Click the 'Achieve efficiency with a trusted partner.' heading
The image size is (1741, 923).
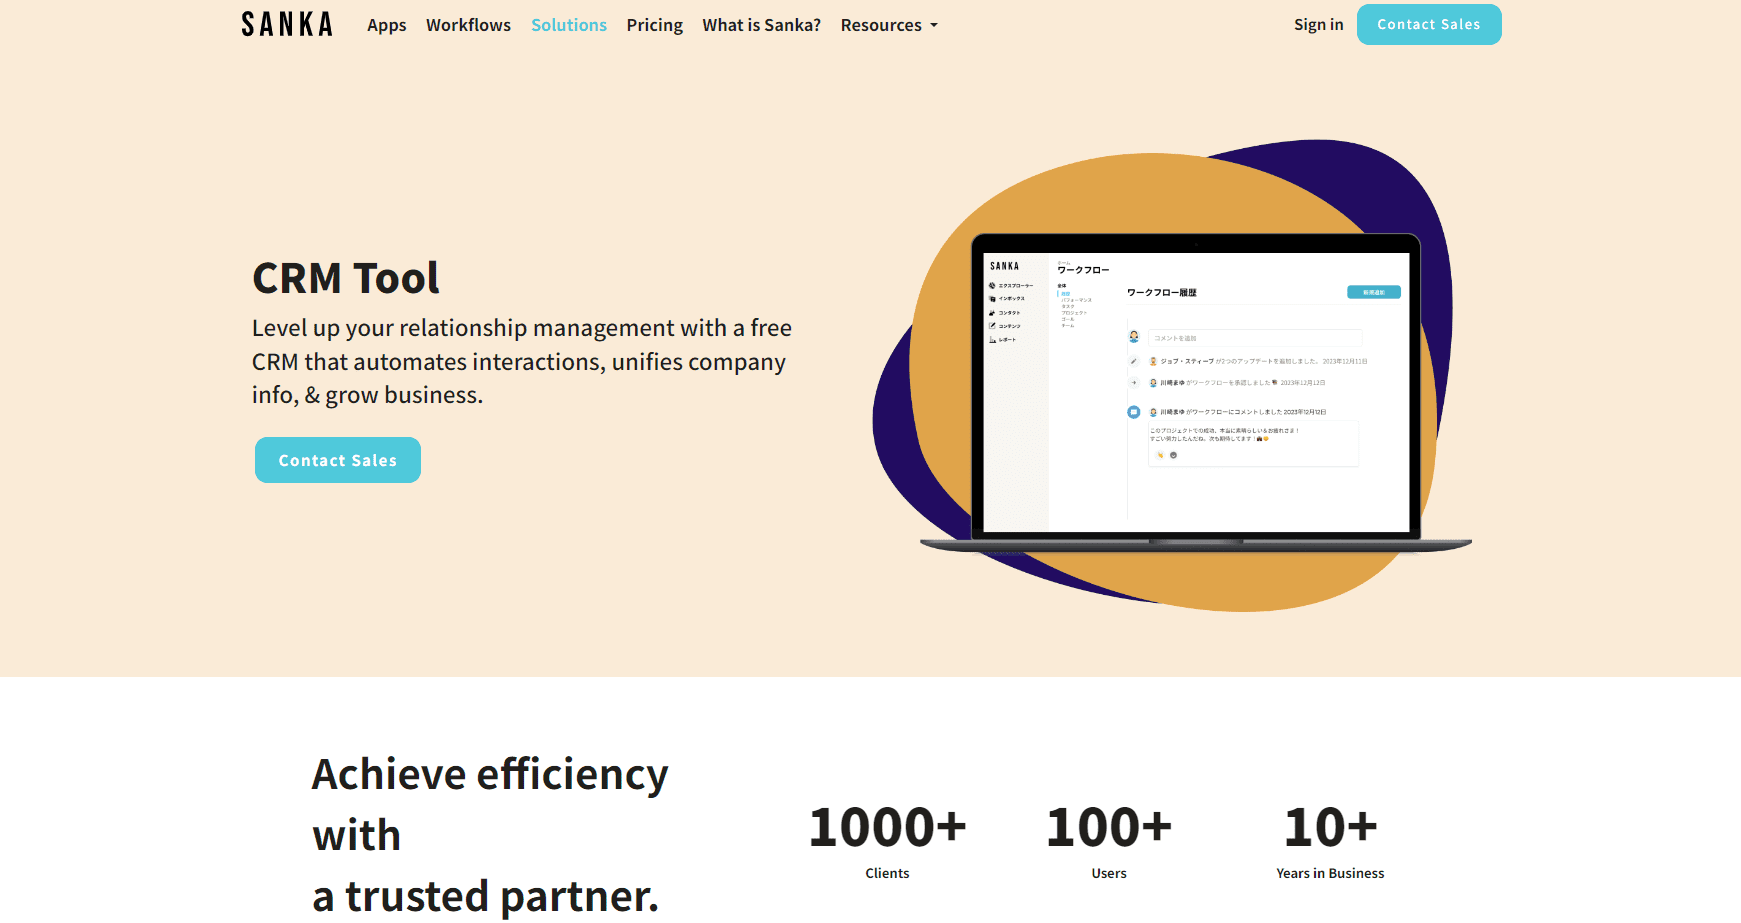pyautogui.click(x=490, y=835)
